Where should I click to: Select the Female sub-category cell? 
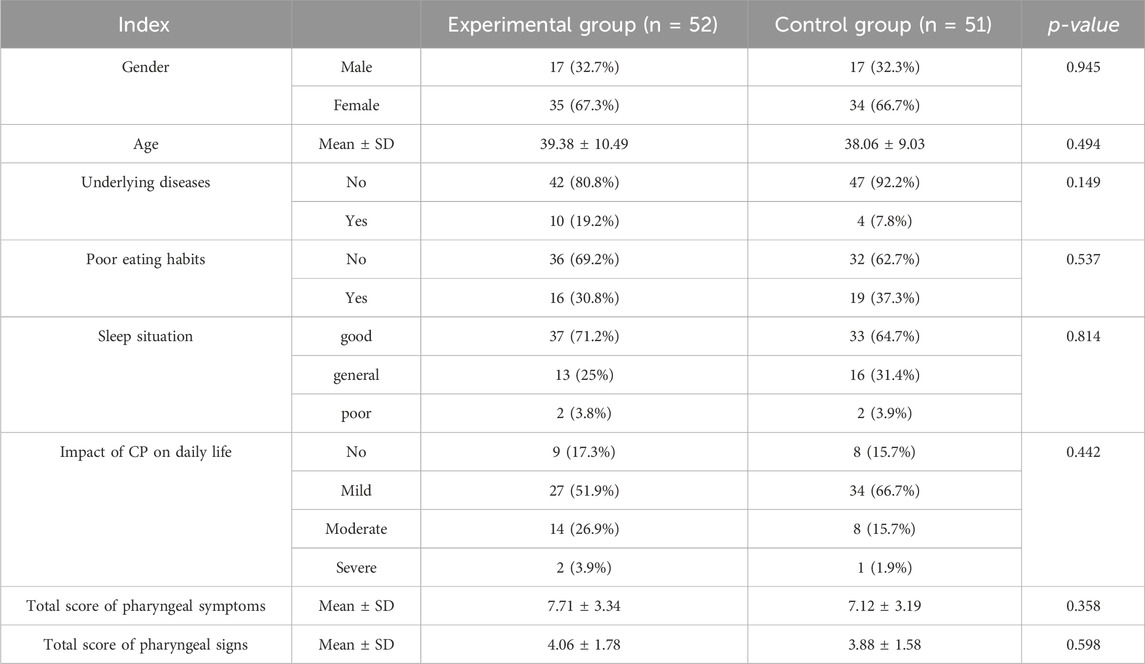point(356,105)
